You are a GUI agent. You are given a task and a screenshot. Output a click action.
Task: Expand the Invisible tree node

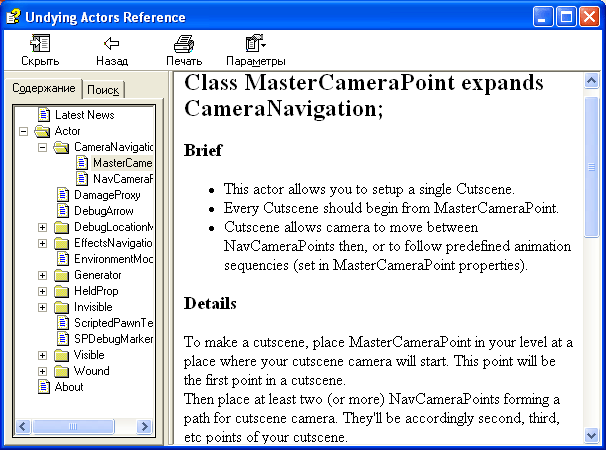click(x=43, y=308)
